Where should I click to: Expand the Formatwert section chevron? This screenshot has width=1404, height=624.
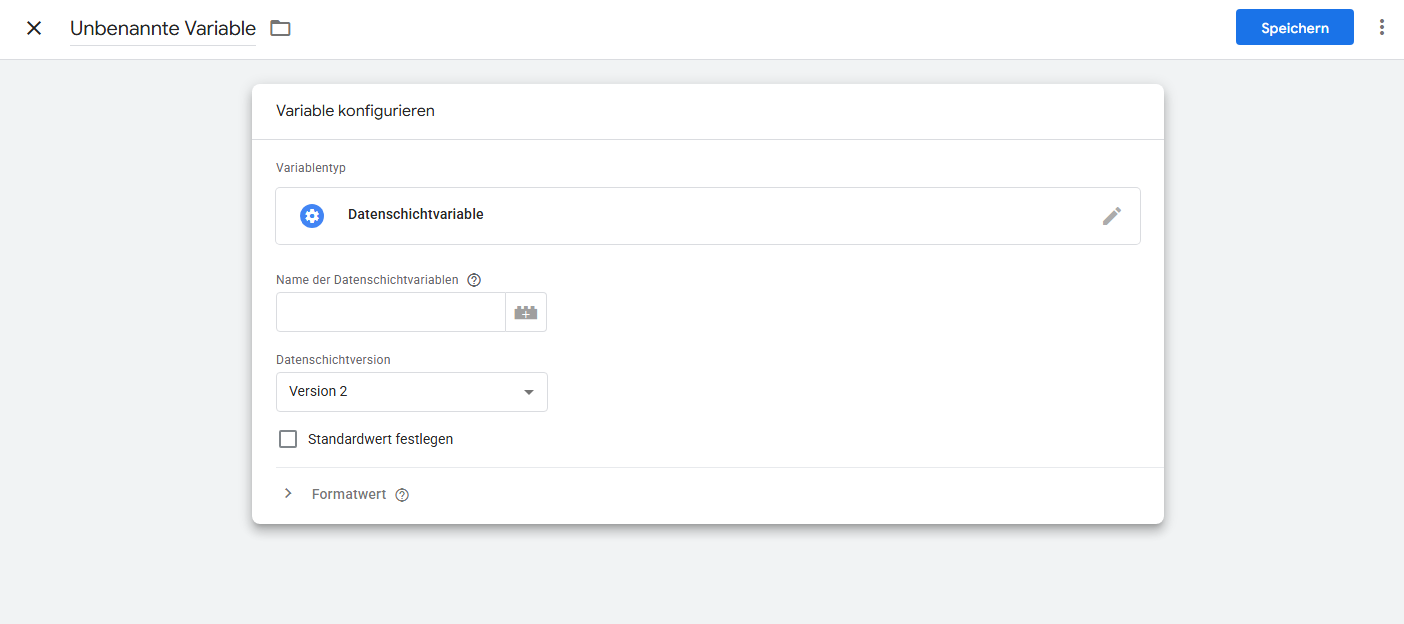coord(288,494)
